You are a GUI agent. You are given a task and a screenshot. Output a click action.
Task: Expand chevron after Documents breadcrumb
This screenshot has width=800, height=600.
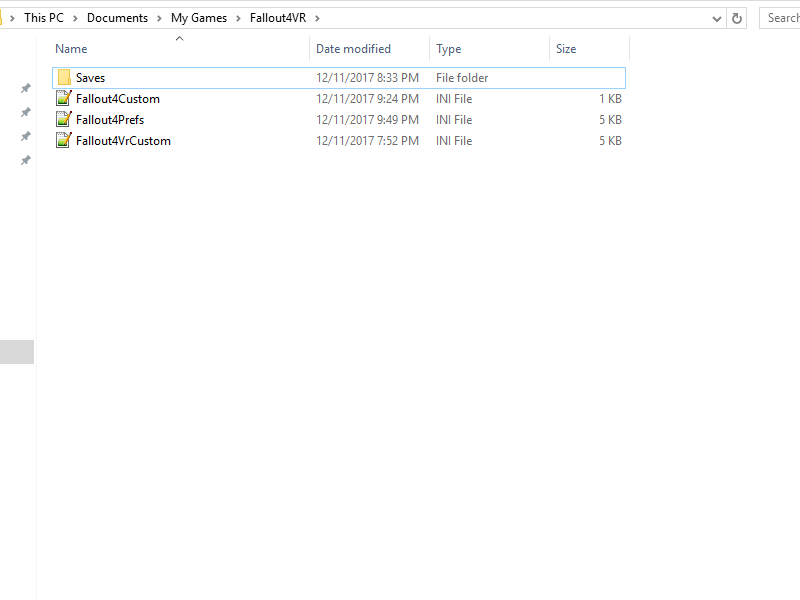click(159, 18)
